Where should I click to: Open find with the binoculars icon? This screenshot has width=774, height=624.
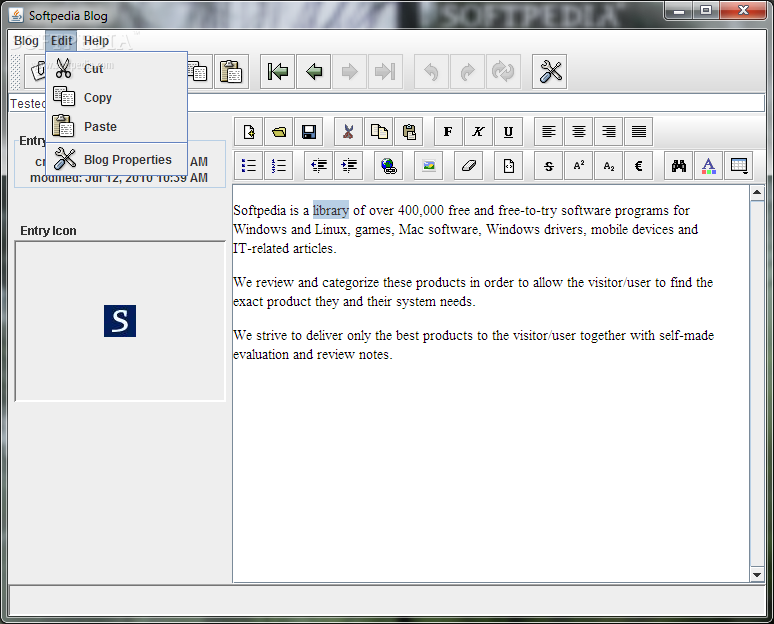coord(679,166)
